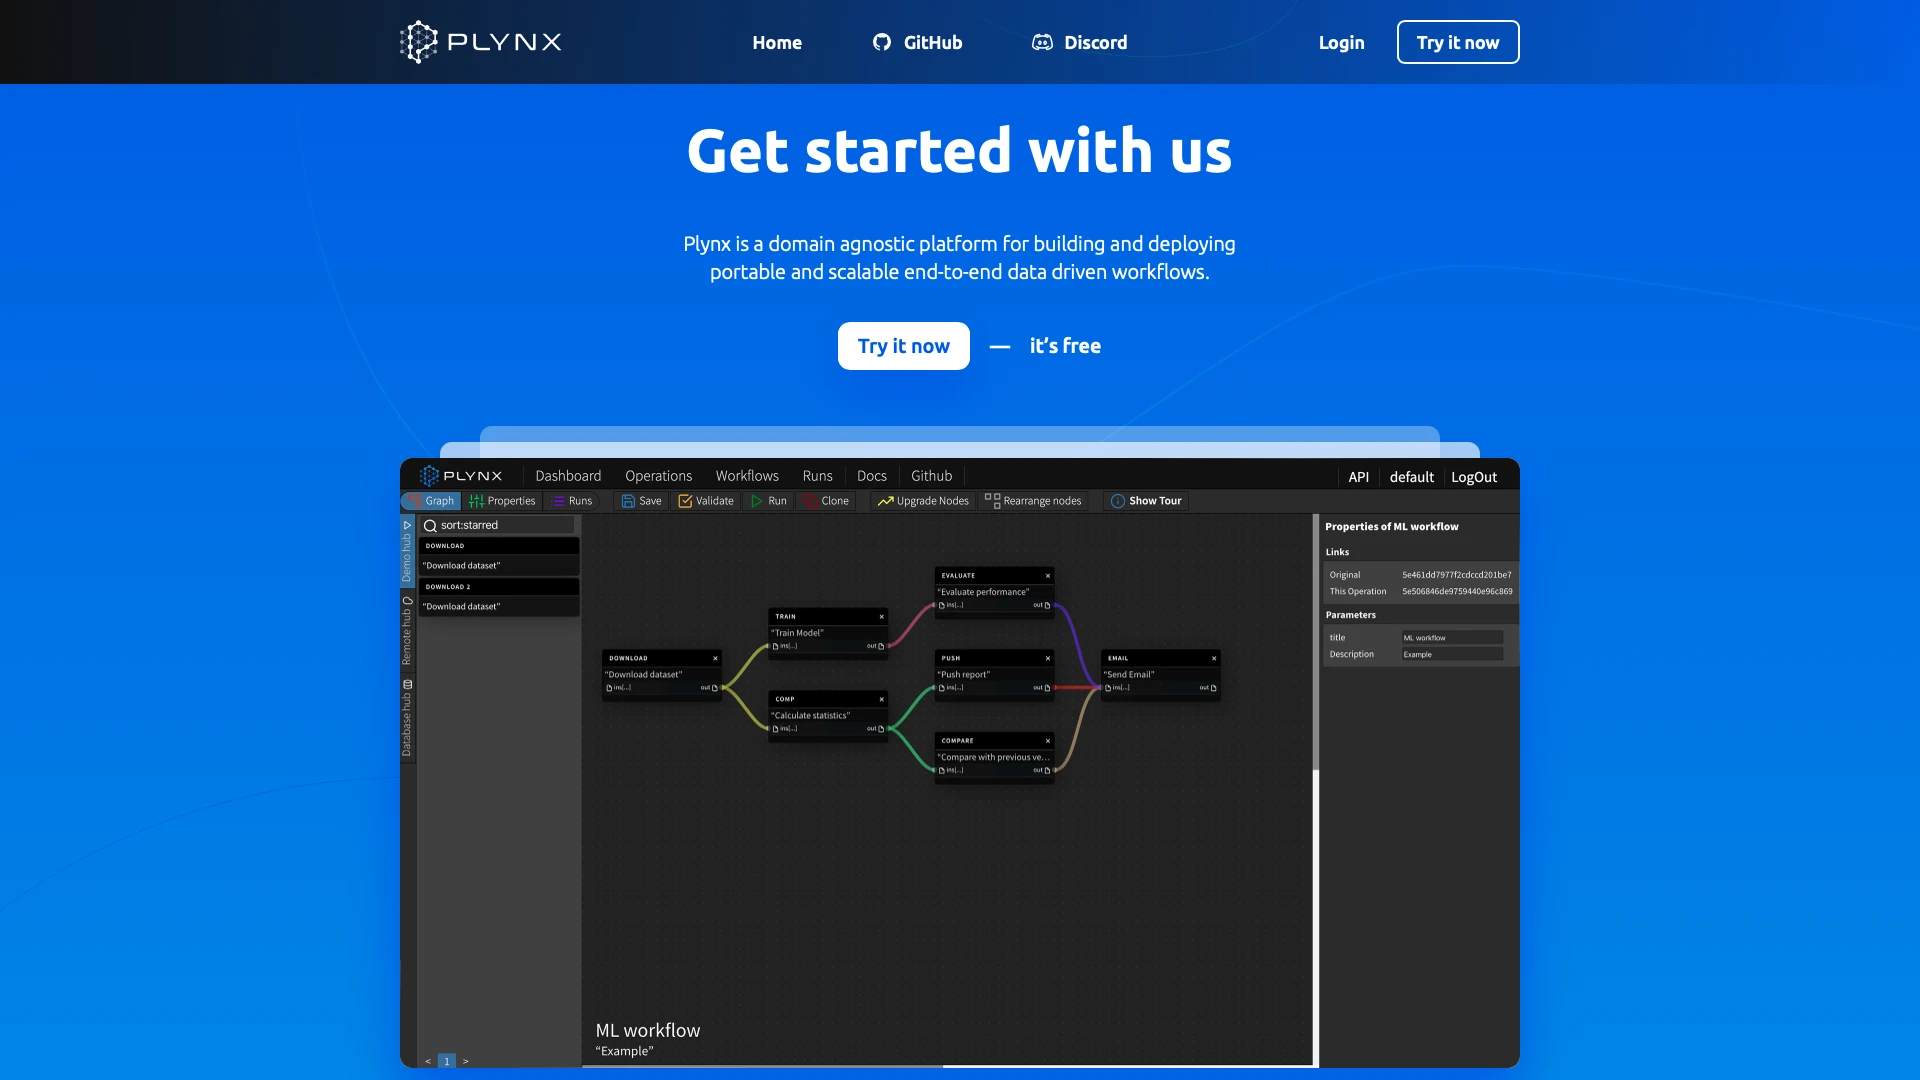
Task: Close the EMAIL node with its X
Action: tap(1214, 658)
